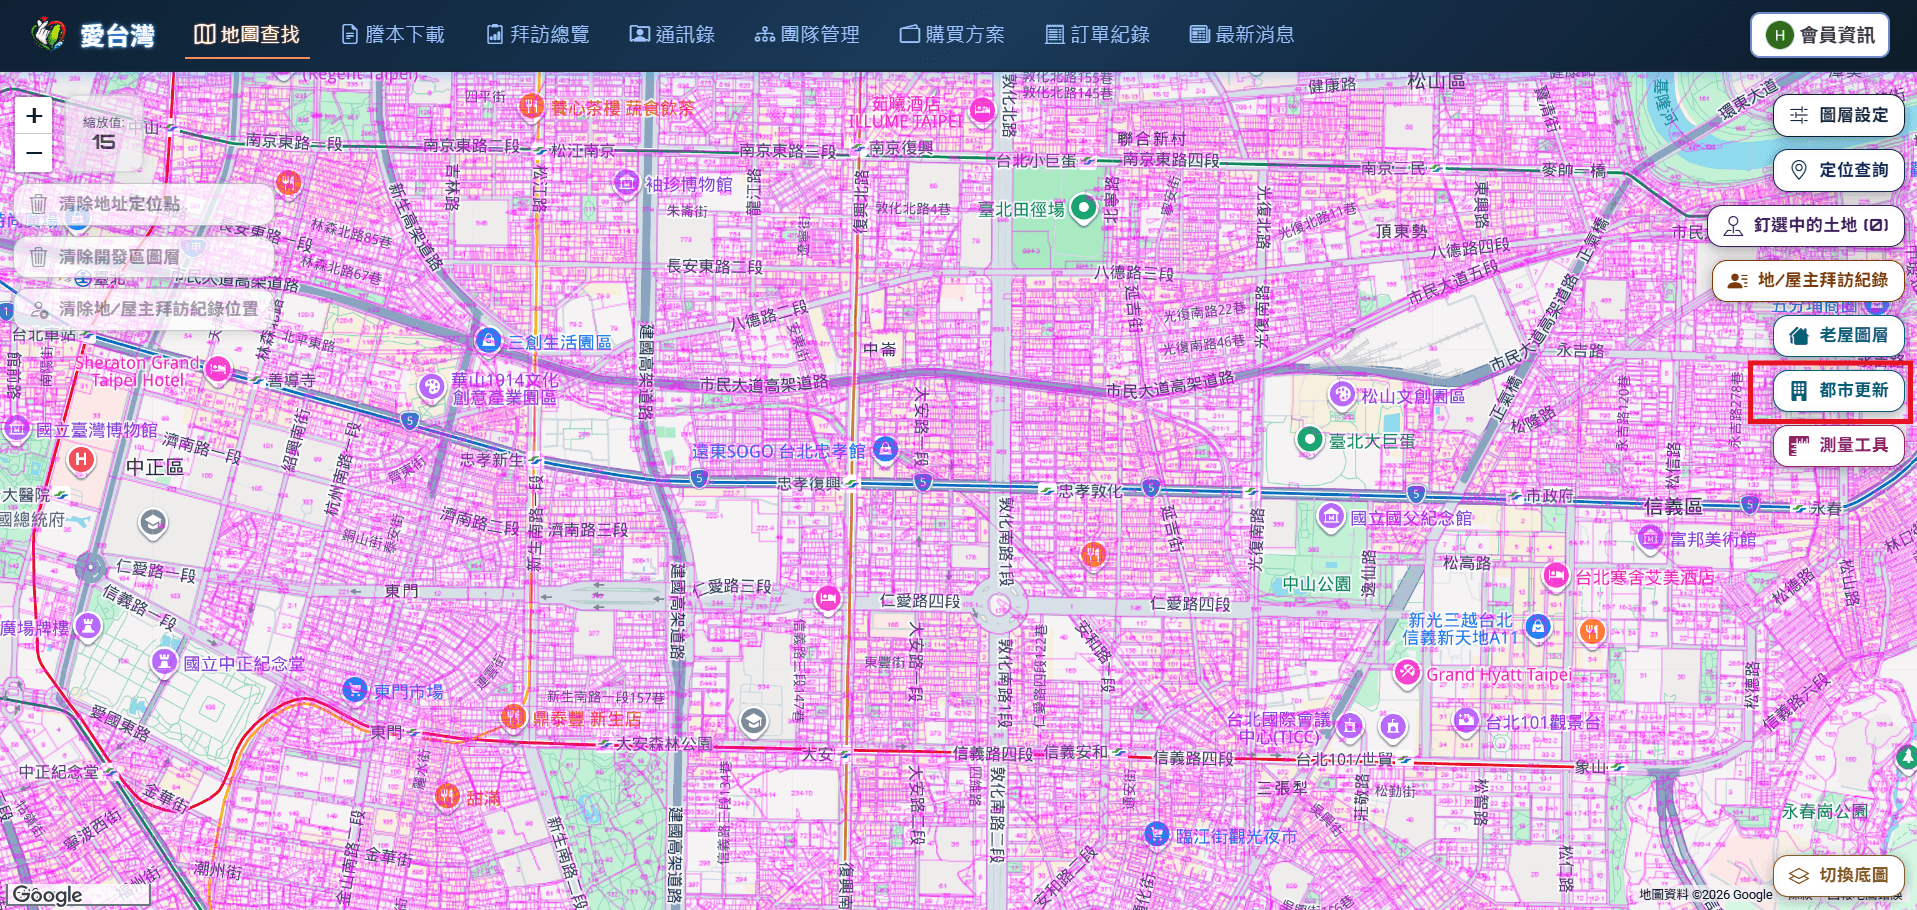Click 清除地/屋主拜訪紀錄位置 button
This screenshot has height=910, width=1917.
[x=146, y=309]
